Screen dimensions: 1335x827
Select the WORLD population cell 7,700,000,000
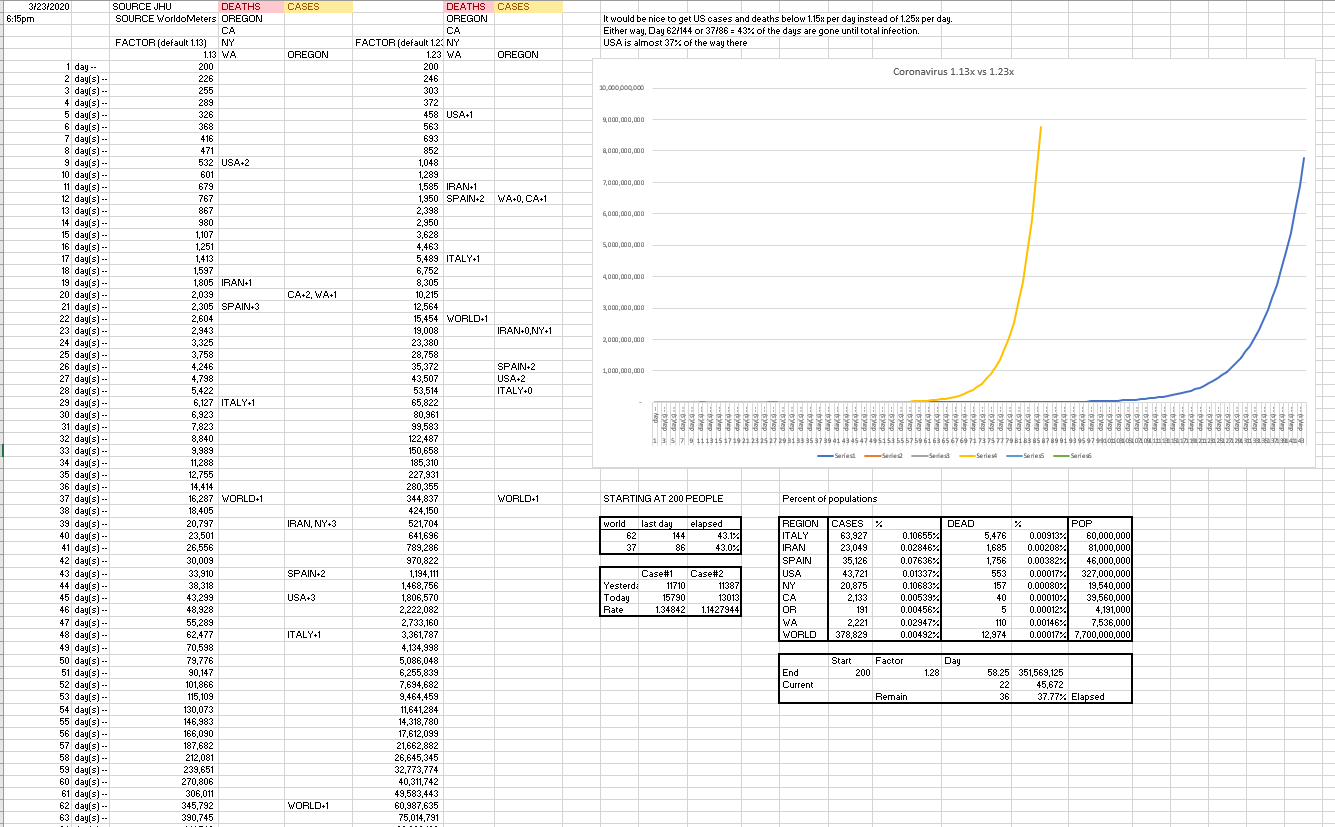tap(1100, 634)
